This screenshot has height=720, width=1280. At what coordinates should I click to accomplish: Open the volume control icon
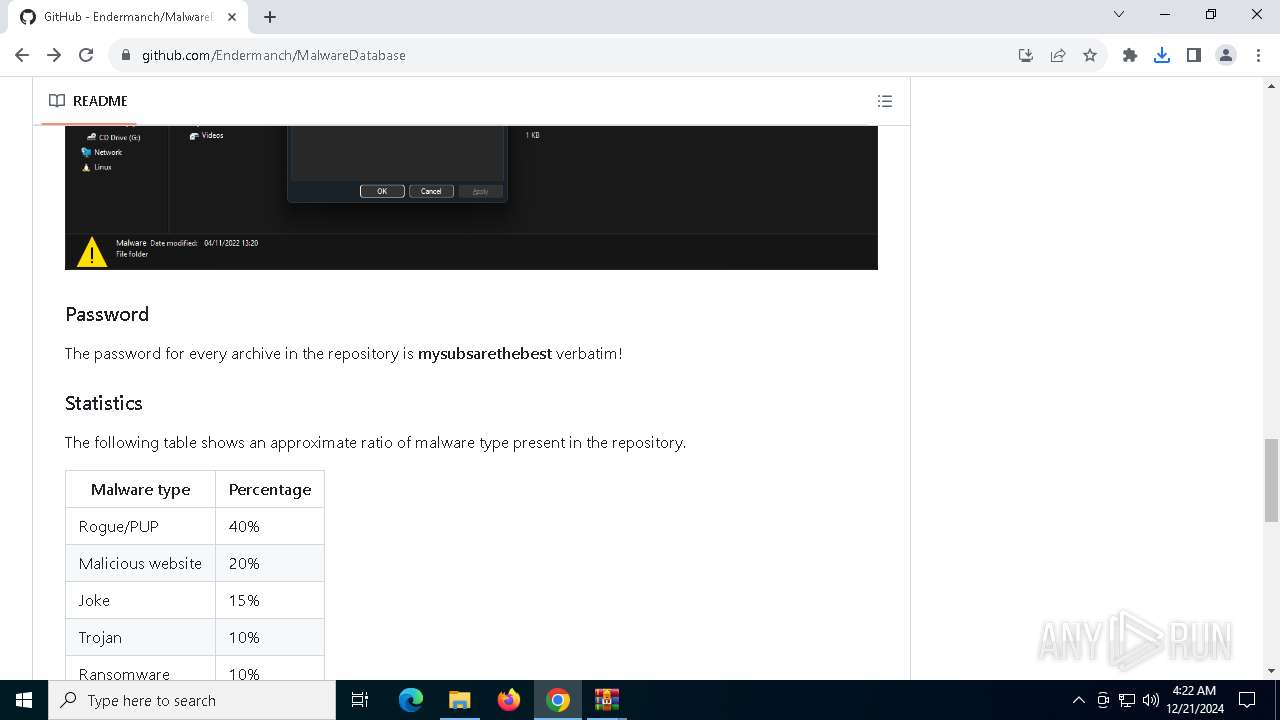click(x=1150, y=700)
